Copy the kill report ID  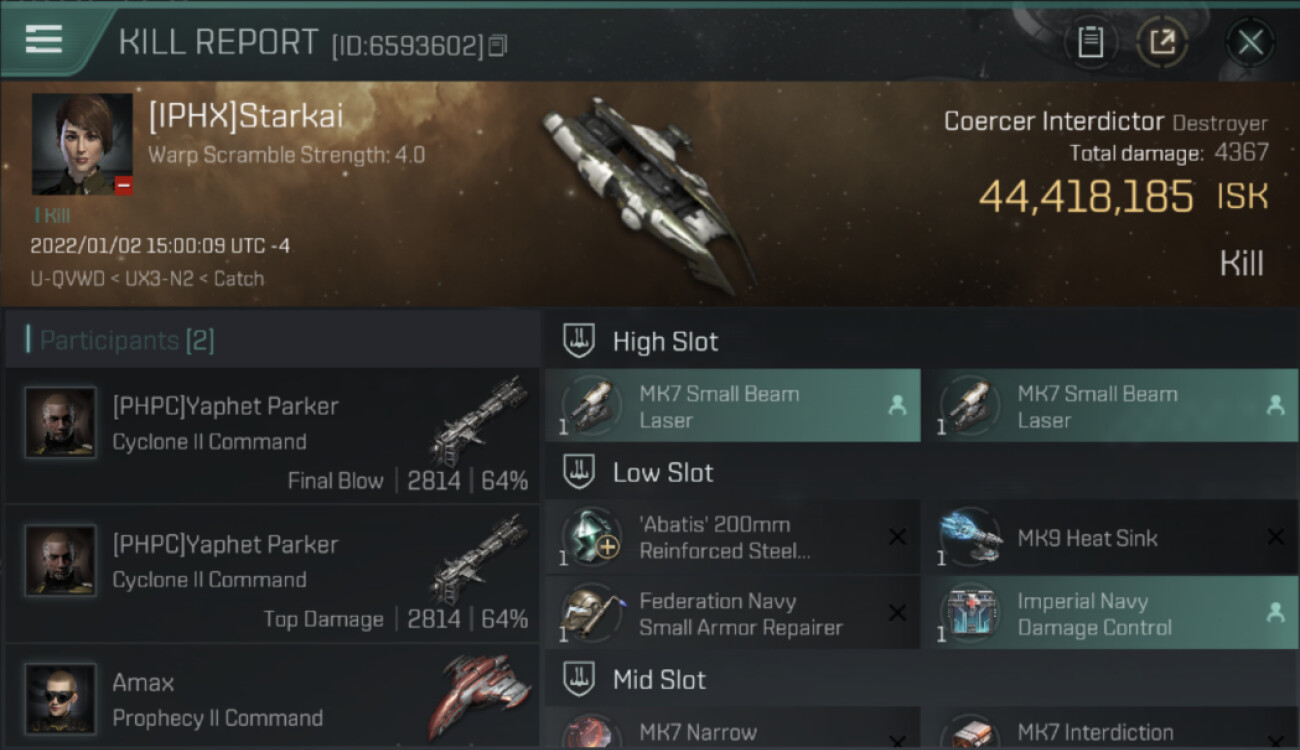click(498, 45)
